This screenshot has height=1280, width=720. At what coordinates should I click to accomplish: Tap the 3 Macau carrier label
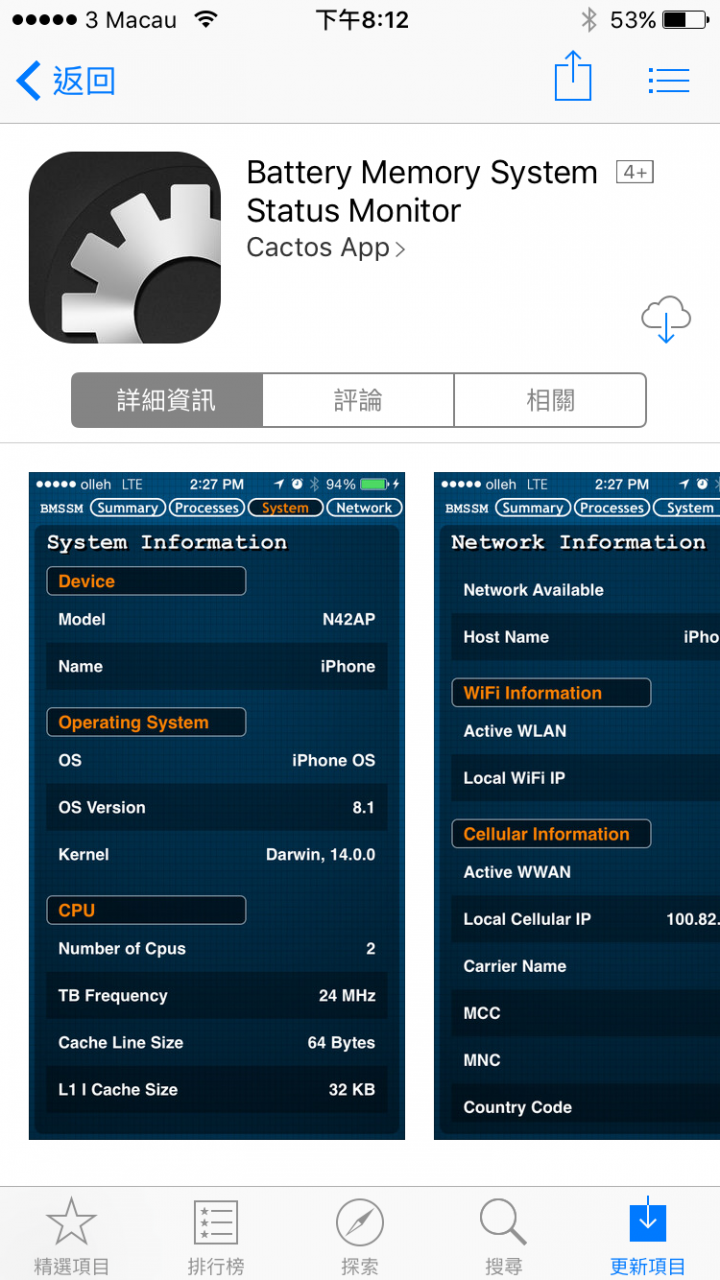click(130, 20)
